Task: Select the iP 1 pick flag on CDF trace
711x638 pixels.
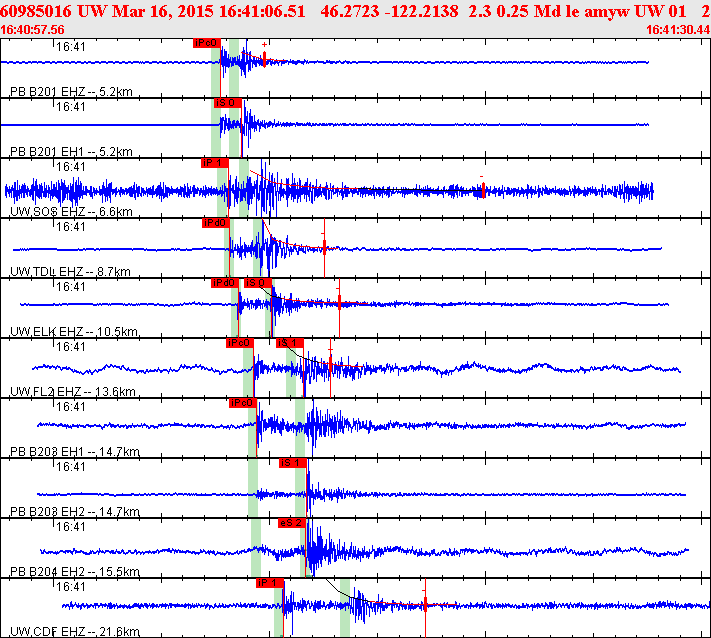Action: (x=270, y=583)
